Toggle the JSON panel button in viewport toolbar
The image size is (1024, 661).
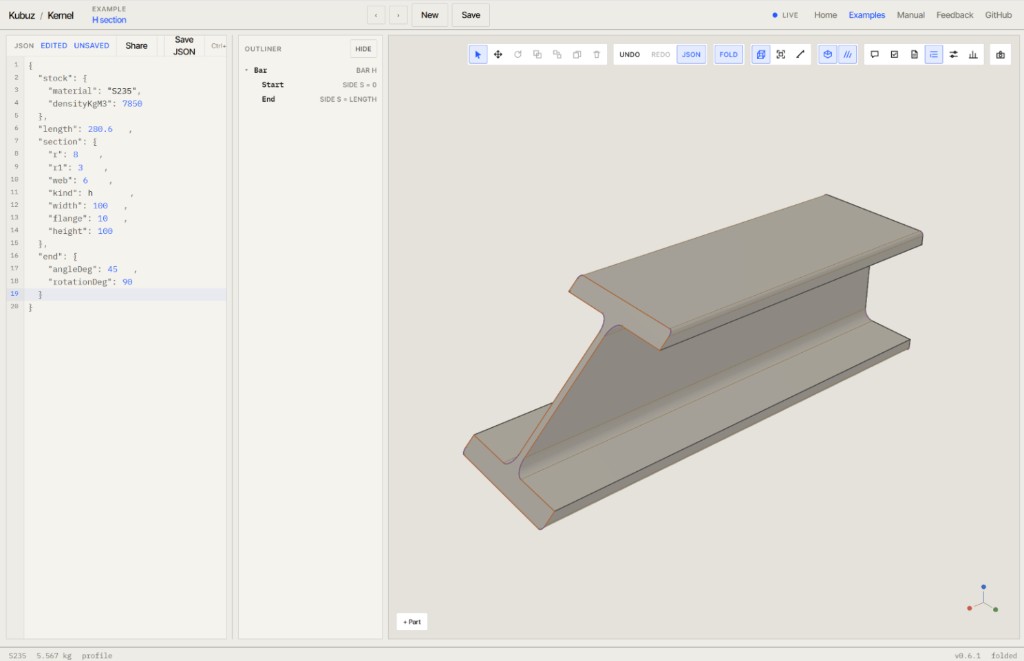[x=691, y=55]
